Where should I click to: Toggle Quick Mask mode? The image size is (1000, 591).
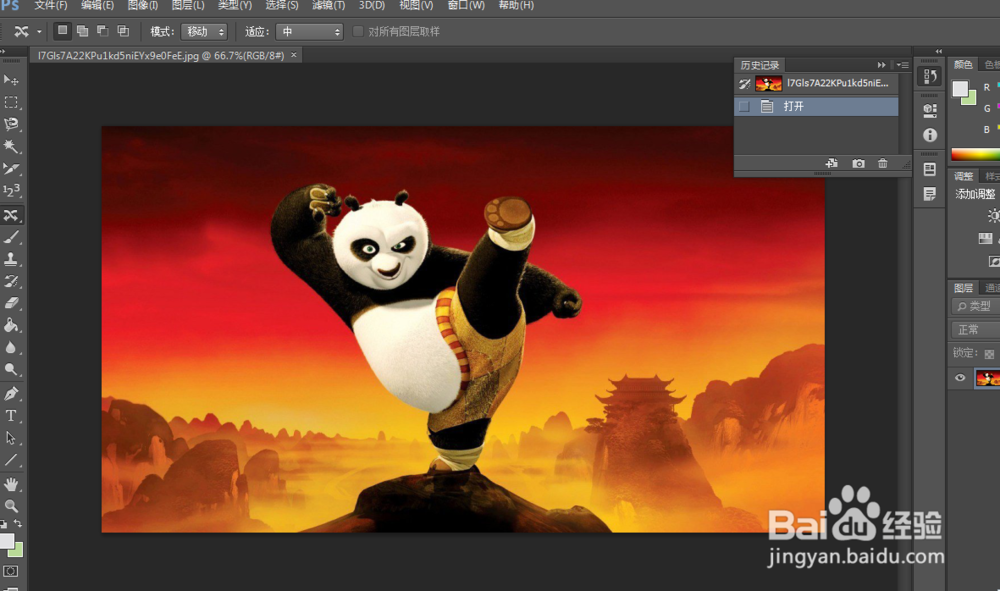[11, 571]
